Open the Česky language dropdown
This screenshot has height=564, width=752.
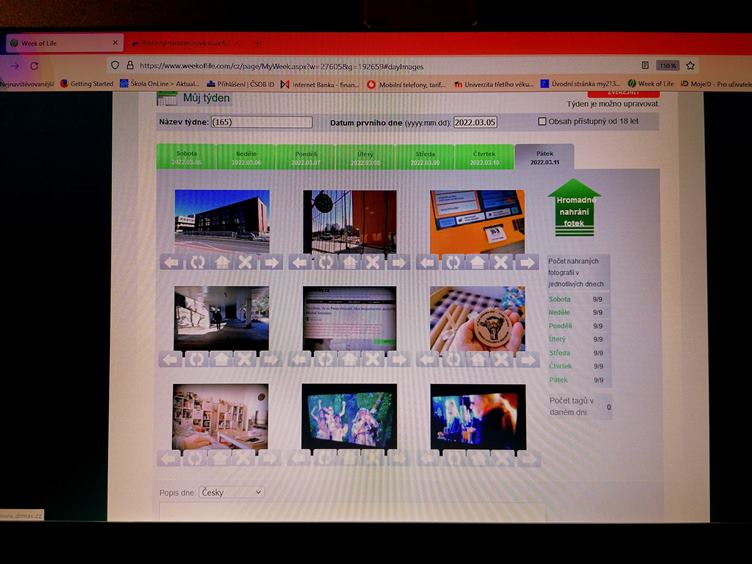pos(232,492)
